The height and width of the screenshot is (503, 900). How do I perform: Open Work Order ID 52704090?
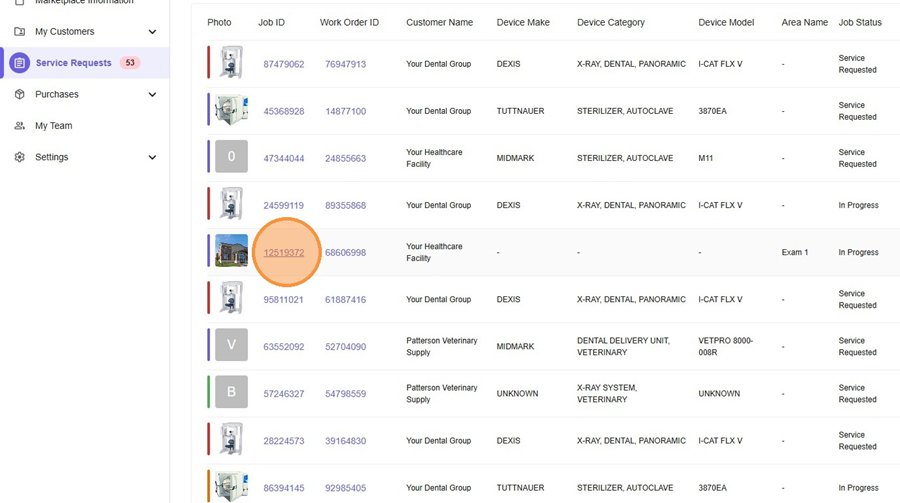[x=345, y=347]
